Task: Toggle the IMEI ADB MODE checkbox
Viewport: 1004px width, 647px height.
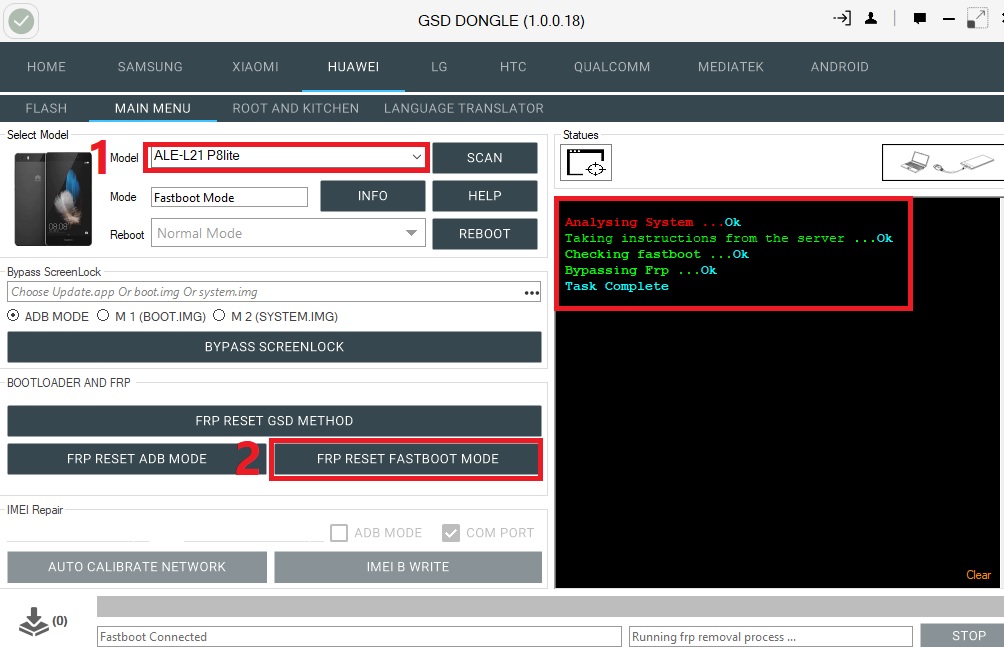Action: coord(339,533)
